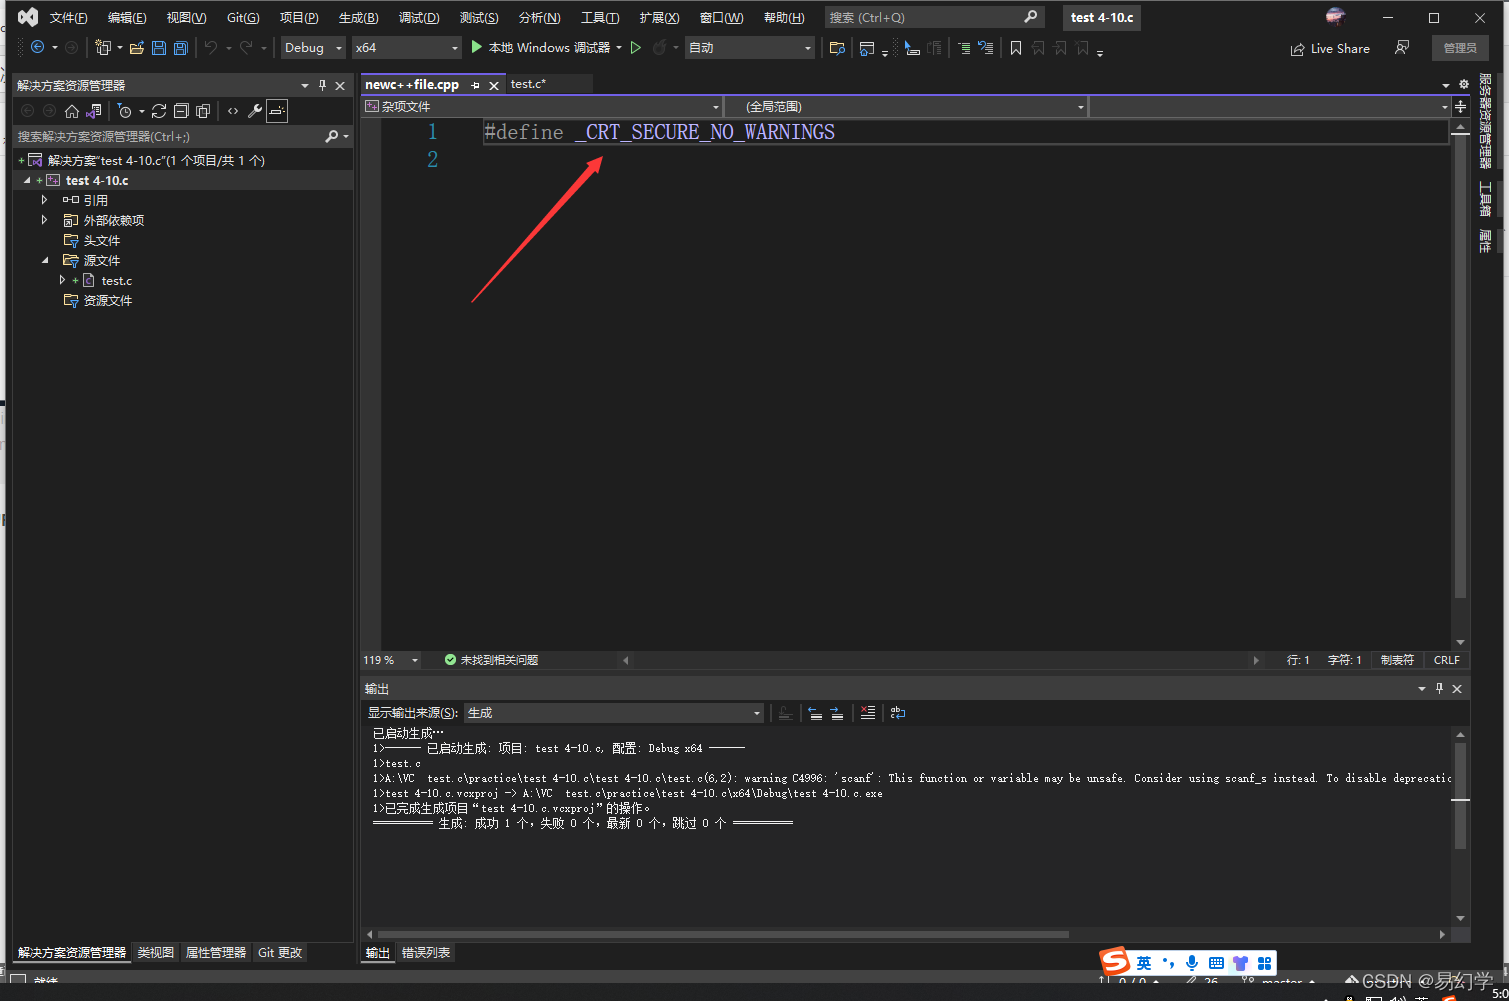Switch to the 错误列表 tab
This screenshot has height=1001, width=1509.
426,953
